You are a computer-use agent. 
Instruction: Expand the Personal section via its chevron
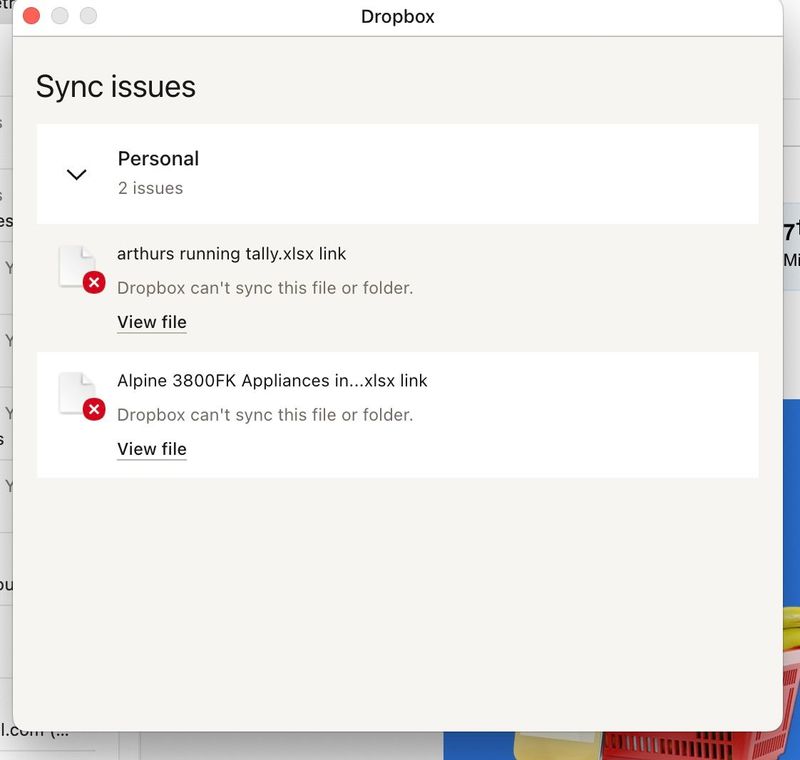[x=76, y=174]
